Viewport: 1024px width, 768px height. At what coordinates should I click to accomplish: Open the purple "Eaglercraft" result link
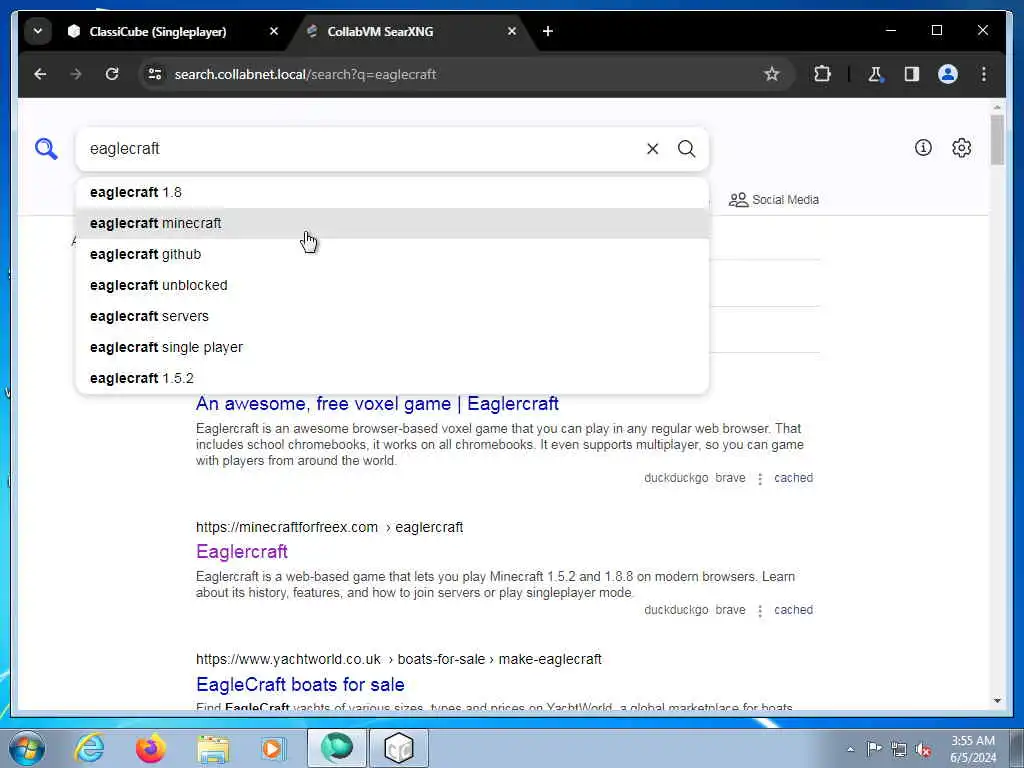click(242, 552)
